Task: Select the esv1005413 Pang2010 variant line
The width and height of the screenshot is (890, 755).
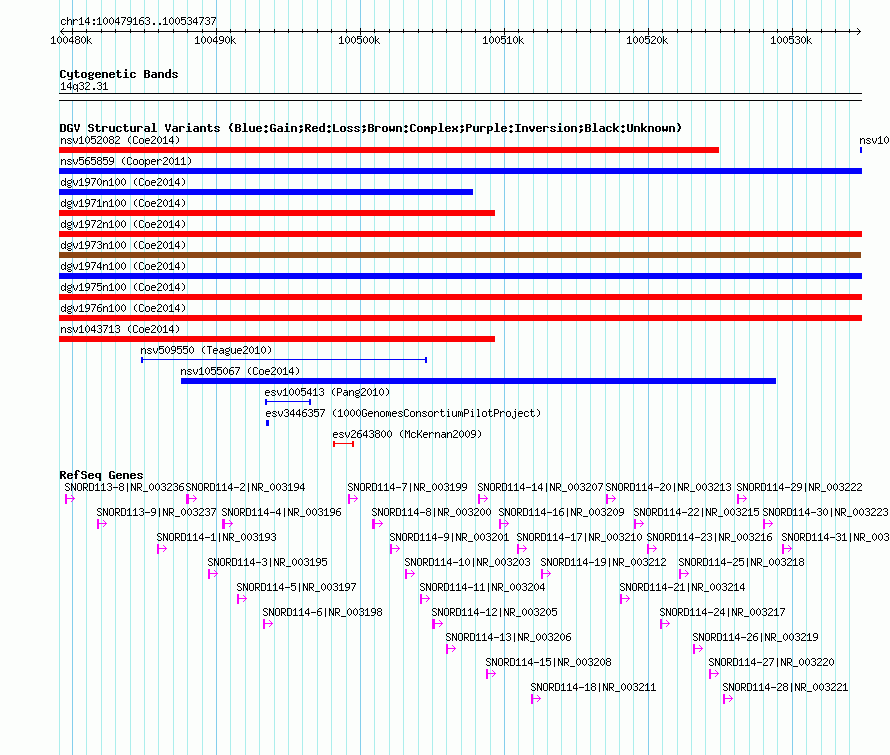Action: point(288,402)
